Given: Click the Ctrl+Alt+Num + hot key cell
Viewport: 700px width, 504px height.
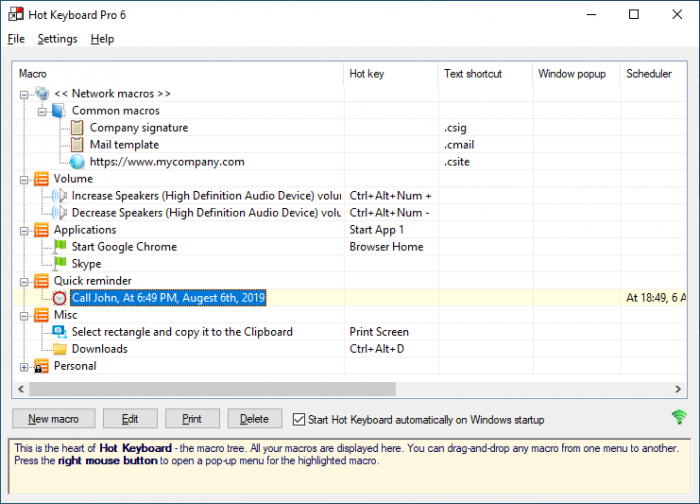Looking at the screenshot, I should tap(391, 196).
